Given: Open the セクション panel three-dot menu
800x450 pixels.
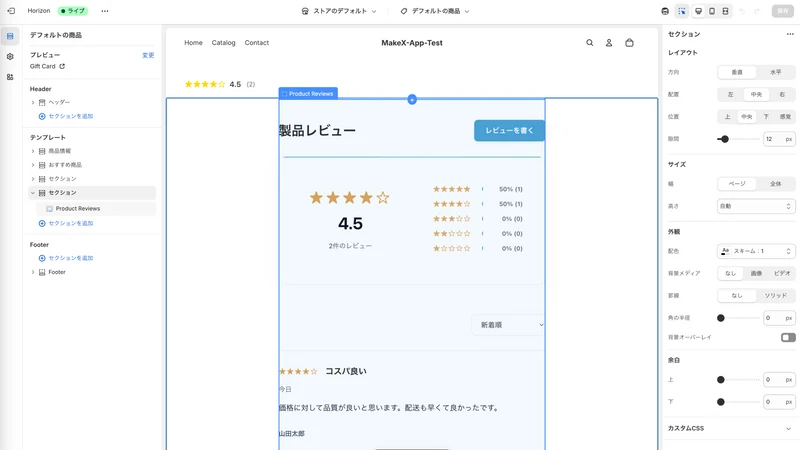Looking at the screenshot, I should 790,34.
